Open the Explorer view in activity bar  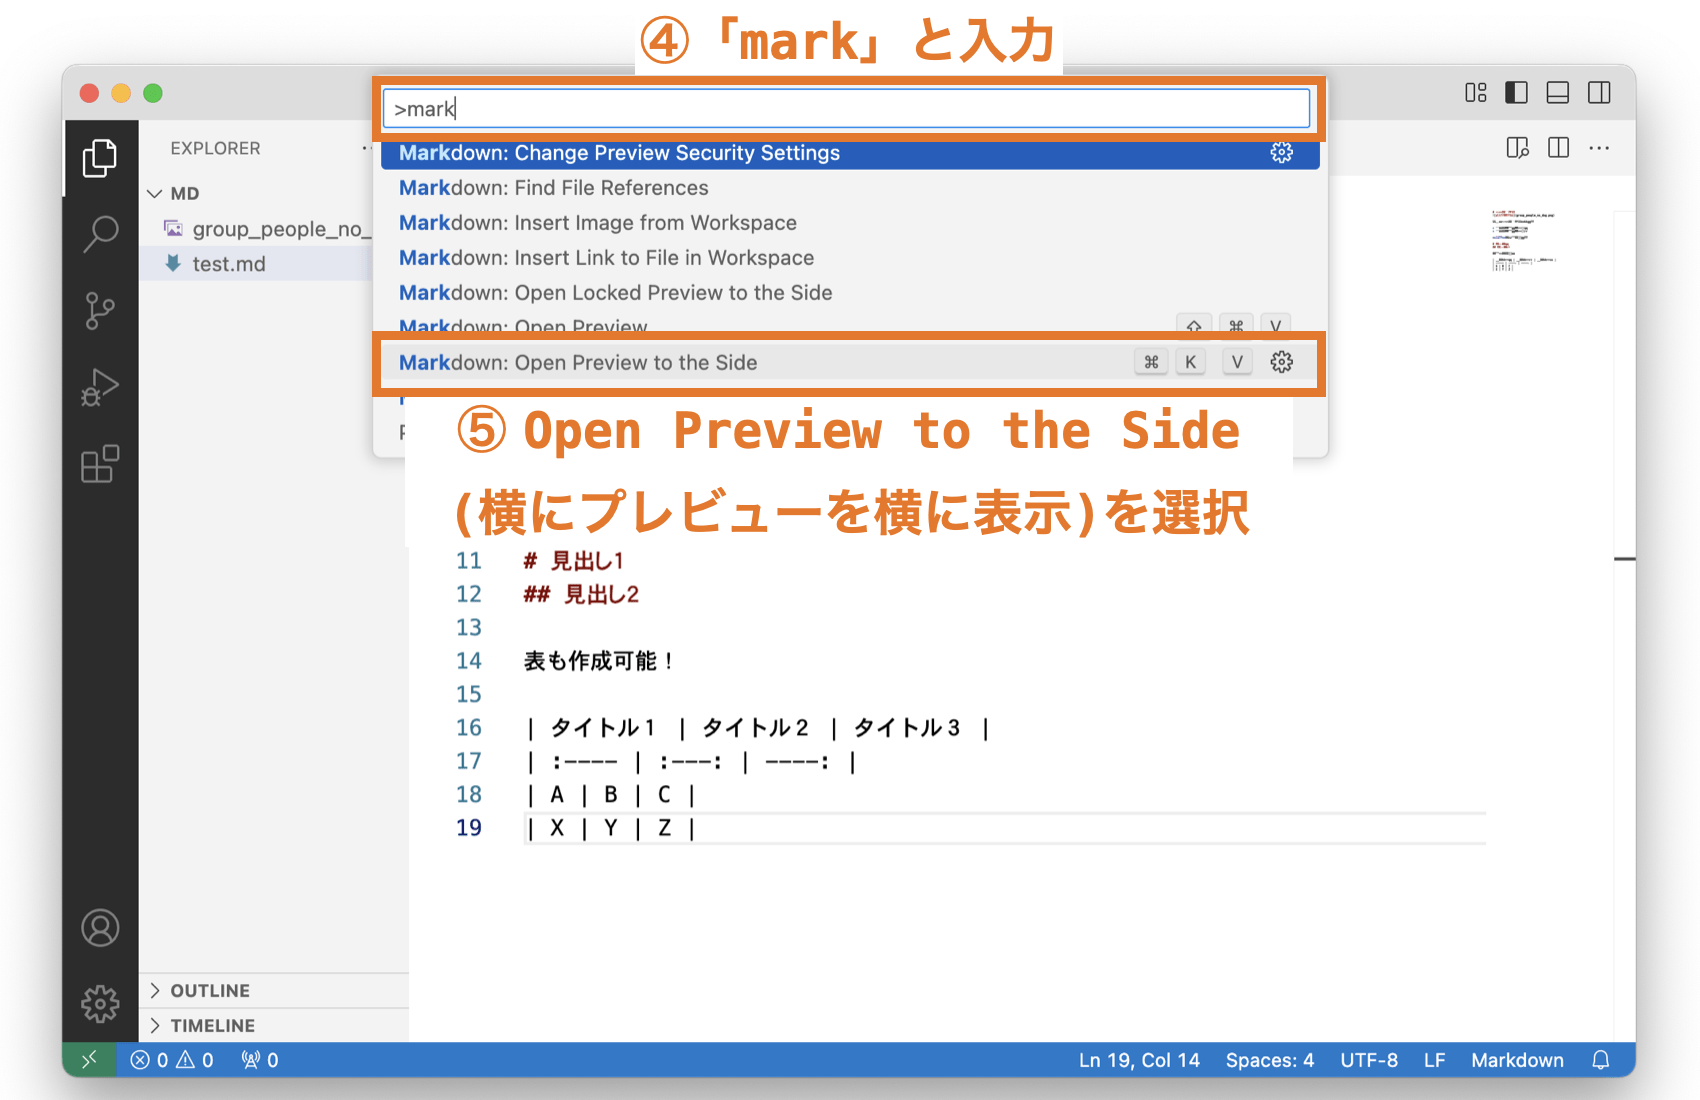pos(100,158)
